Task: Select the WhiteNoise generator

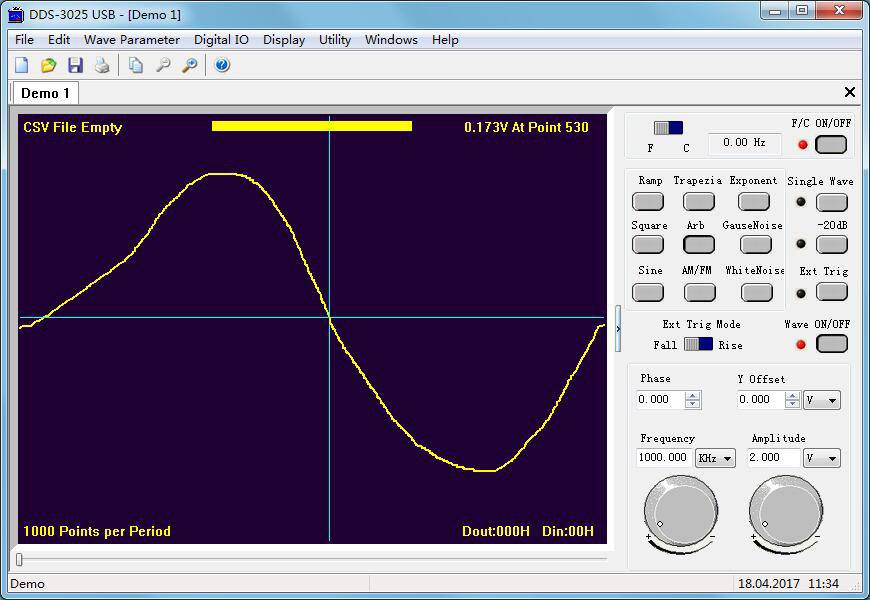Action: [x=755, y=292]
